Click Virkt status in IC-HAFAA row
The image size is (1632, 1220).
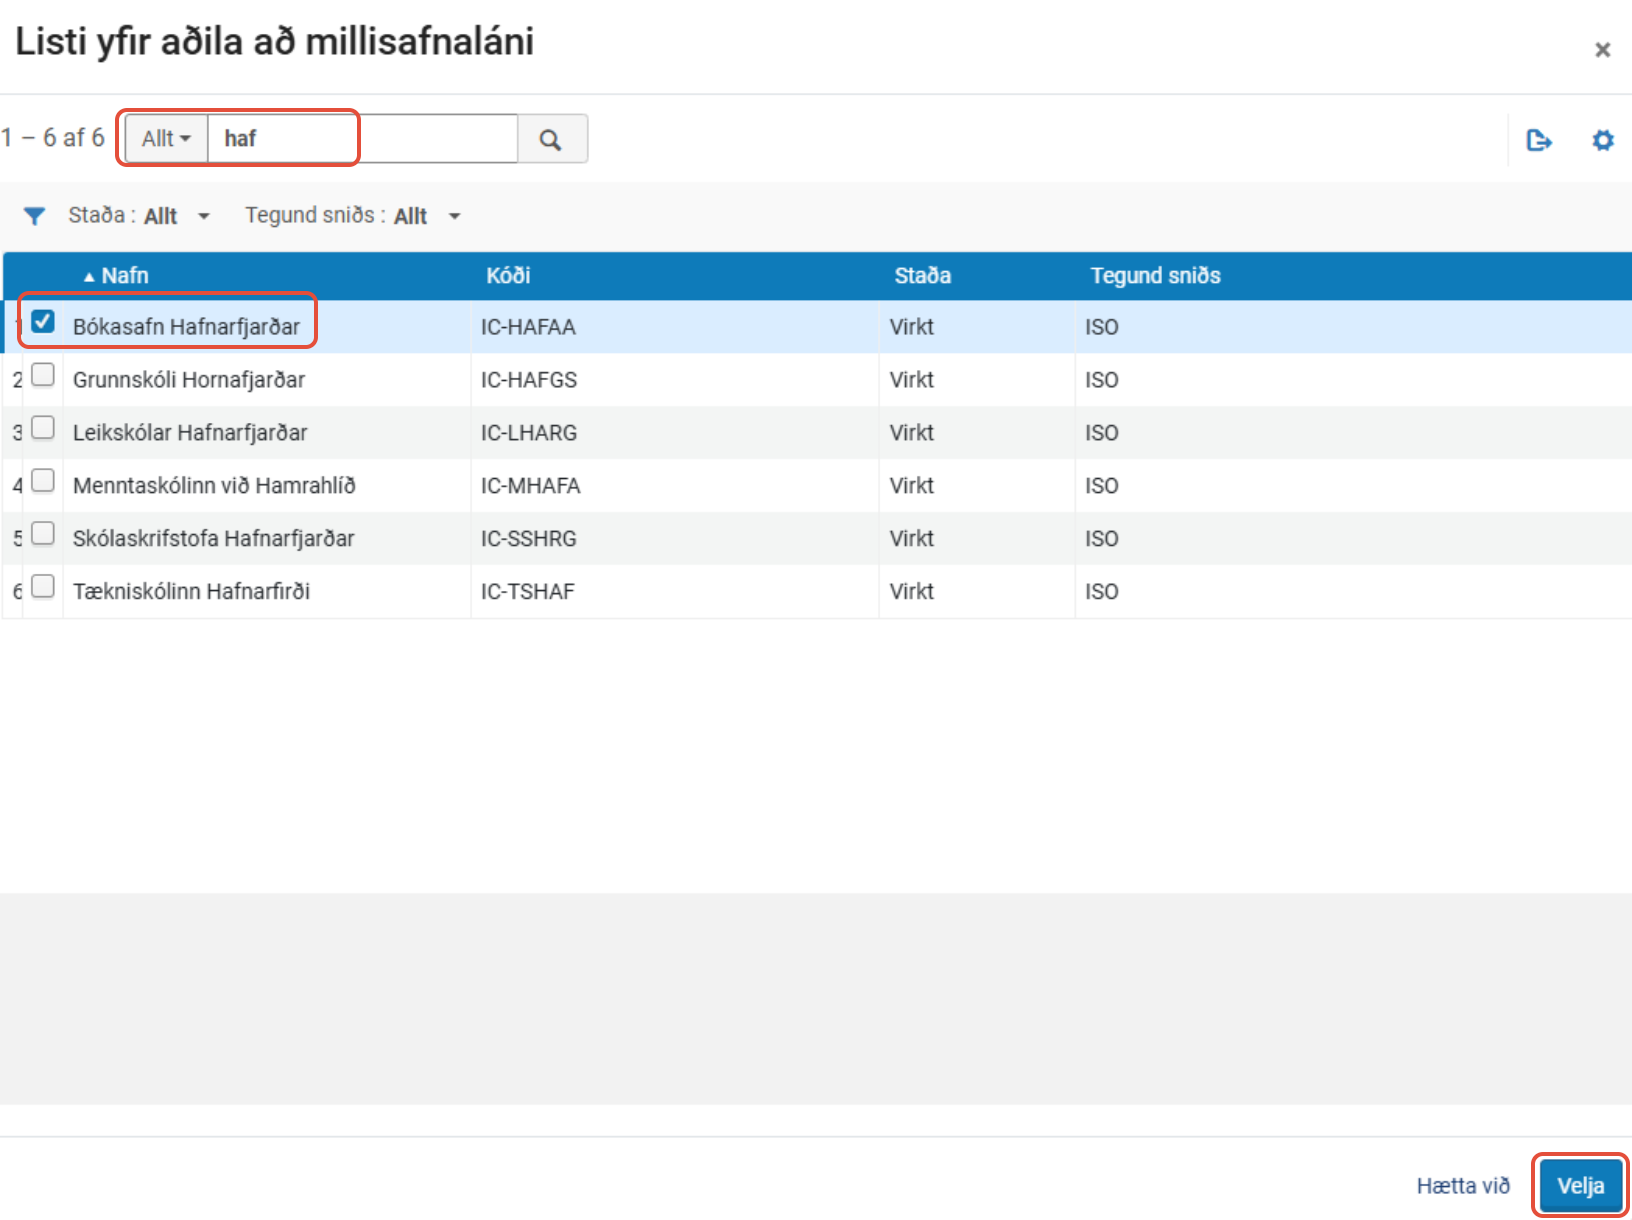click(x=911, y=327)
